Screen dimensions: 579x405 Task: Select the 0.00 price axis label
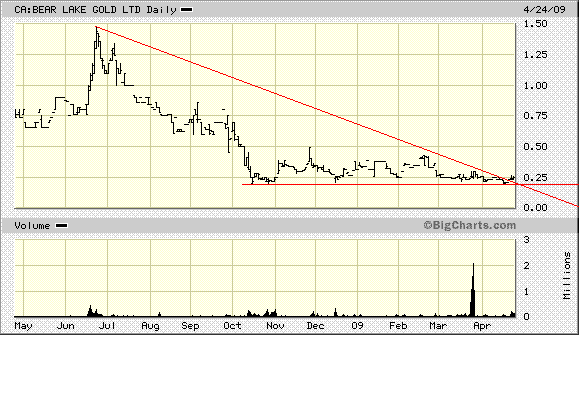tap(535, 207)
